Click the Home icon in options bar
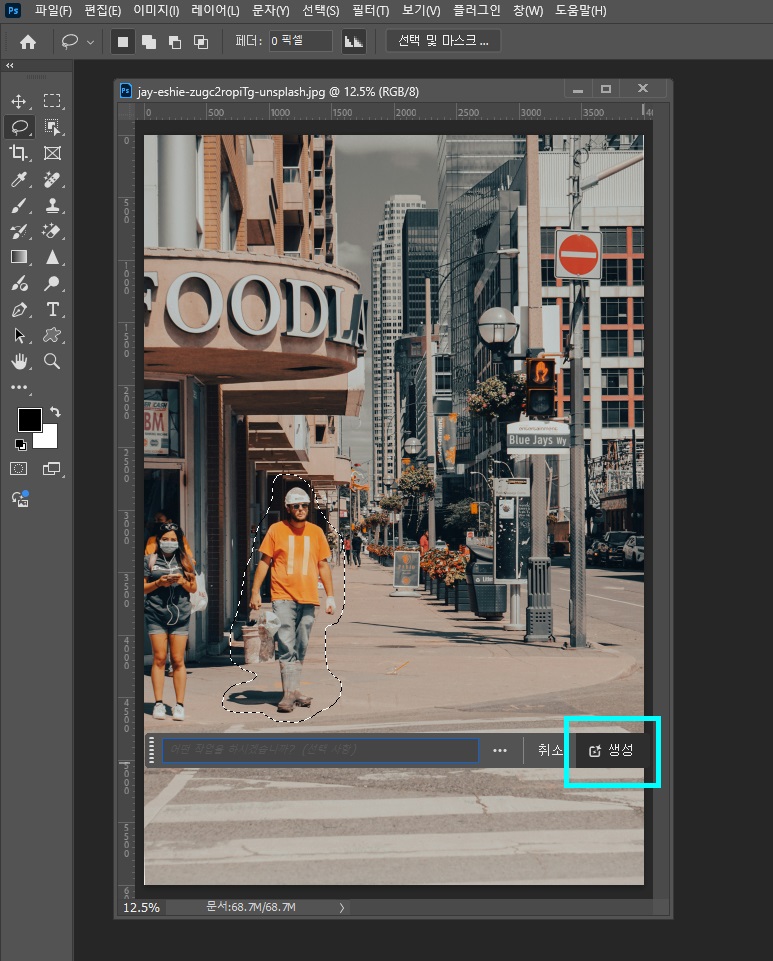773x961 pixels. (28, 42)
